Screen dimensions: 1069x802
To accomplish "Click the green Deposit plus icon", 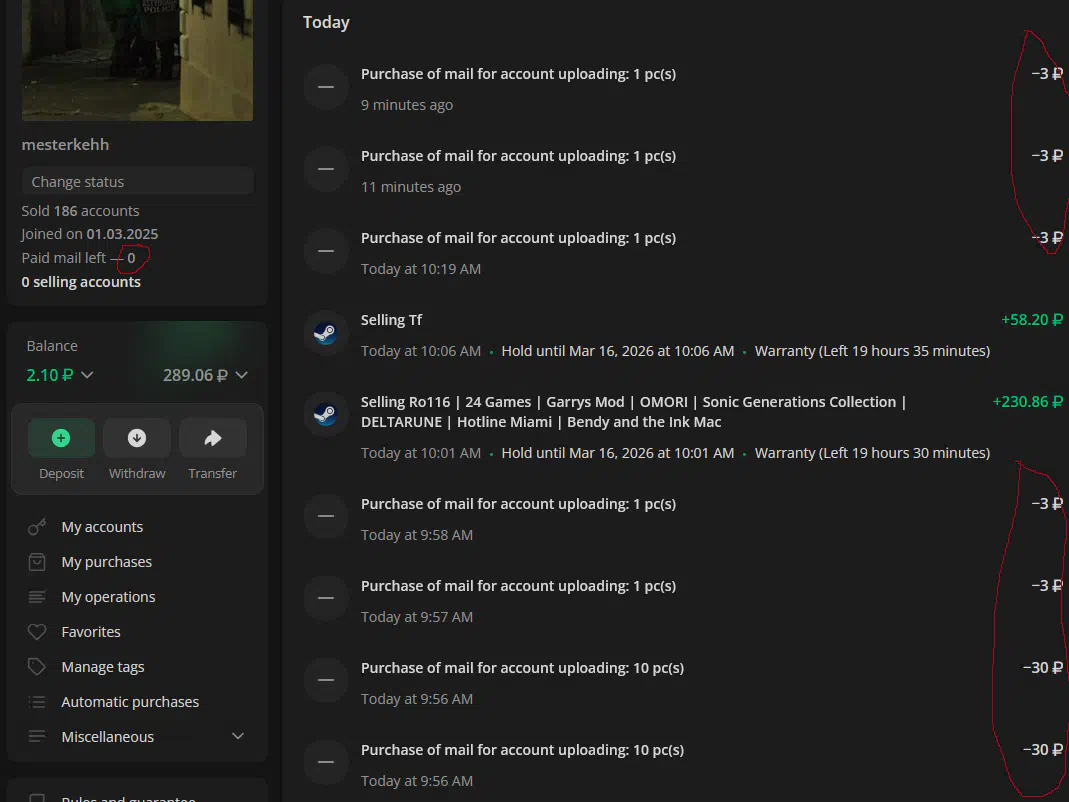I will point(61,438).
